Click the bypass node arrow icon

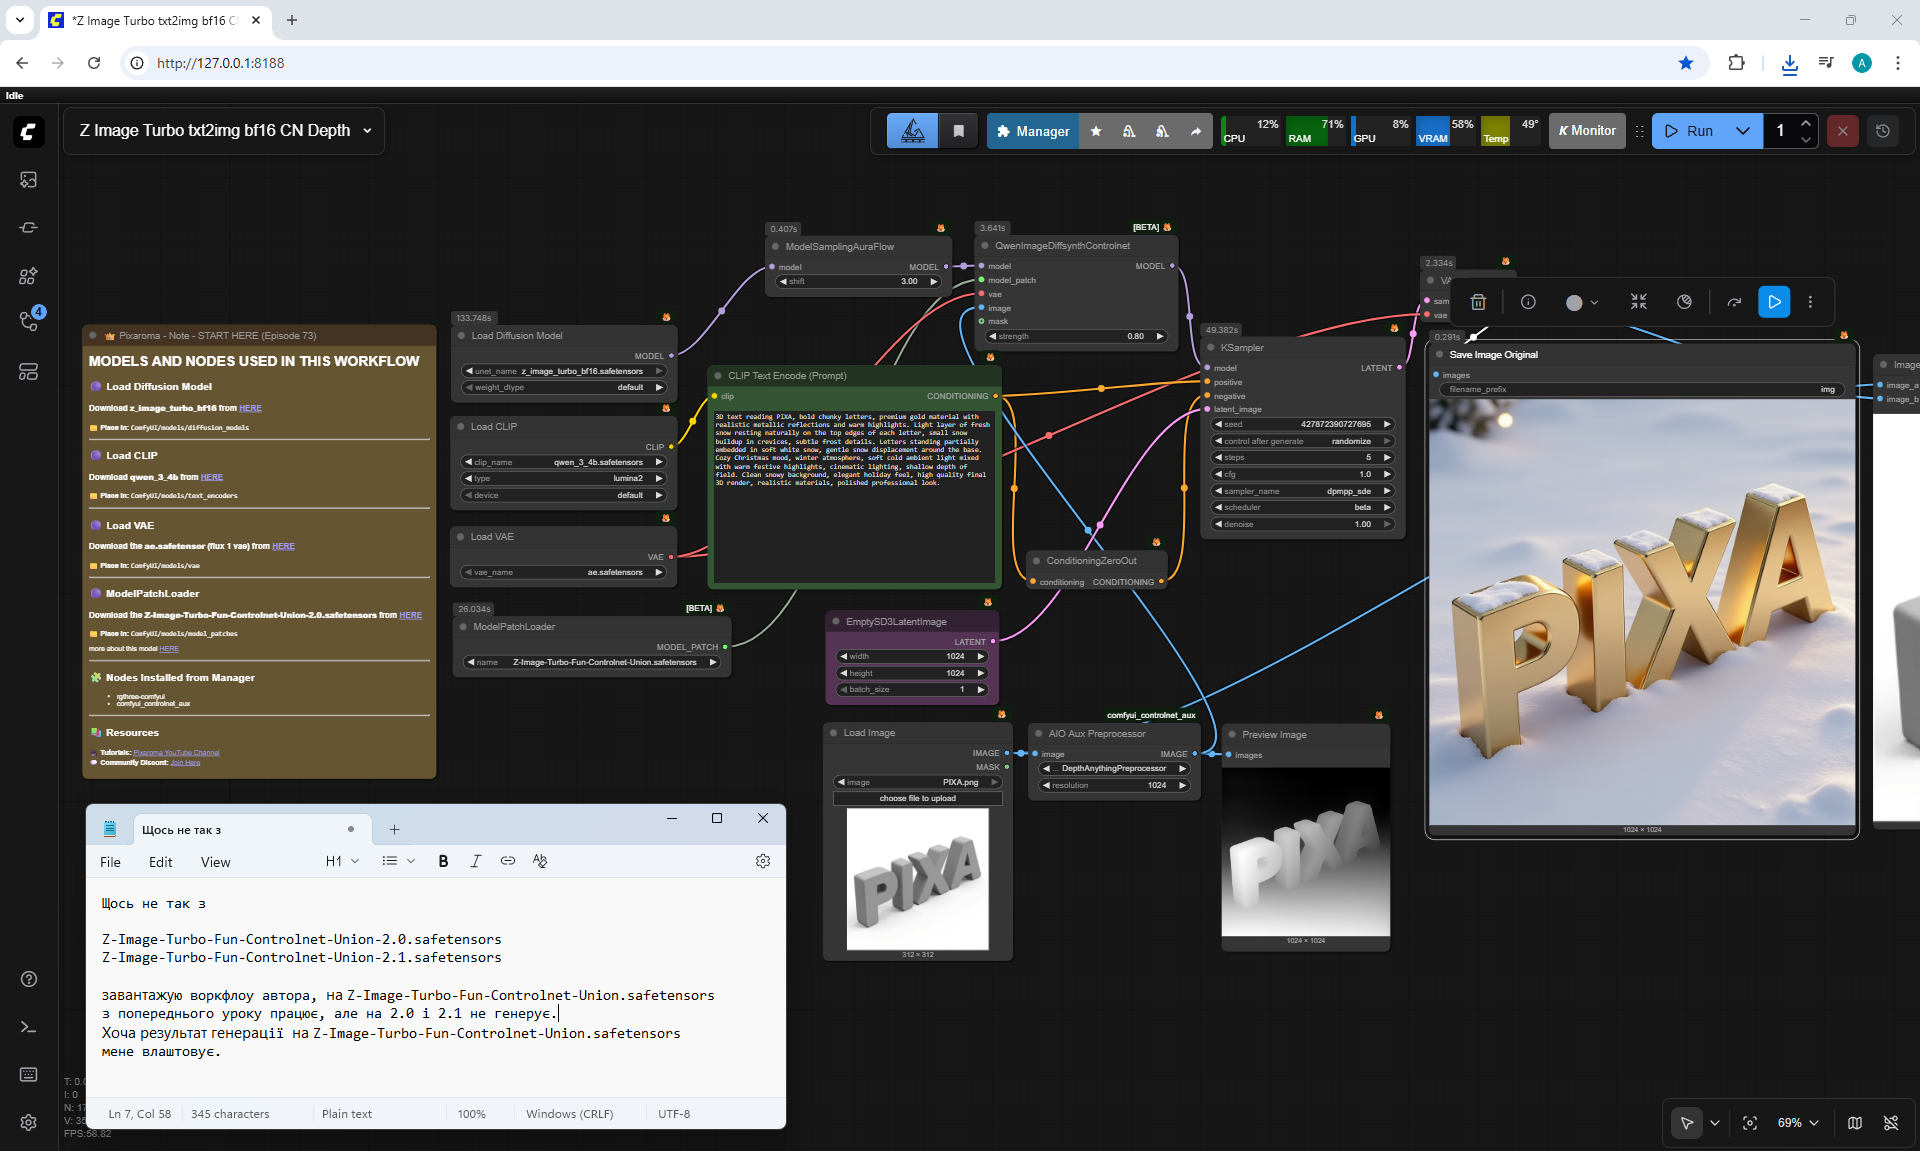[1734, 302]
